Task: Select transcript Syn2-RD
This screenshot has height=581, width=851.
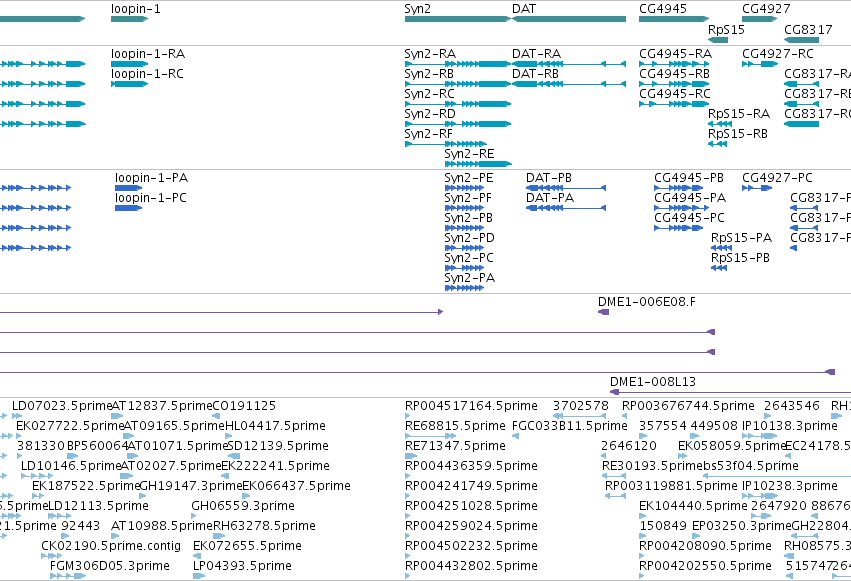Action: pyautogui.click(x=458, y=124)
